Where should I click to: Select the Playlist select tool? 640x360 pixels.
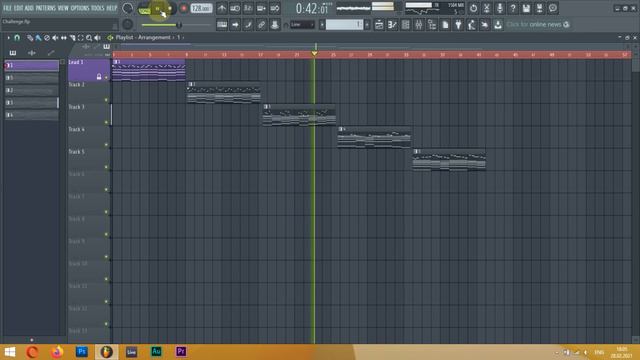(x=80, y=38)
